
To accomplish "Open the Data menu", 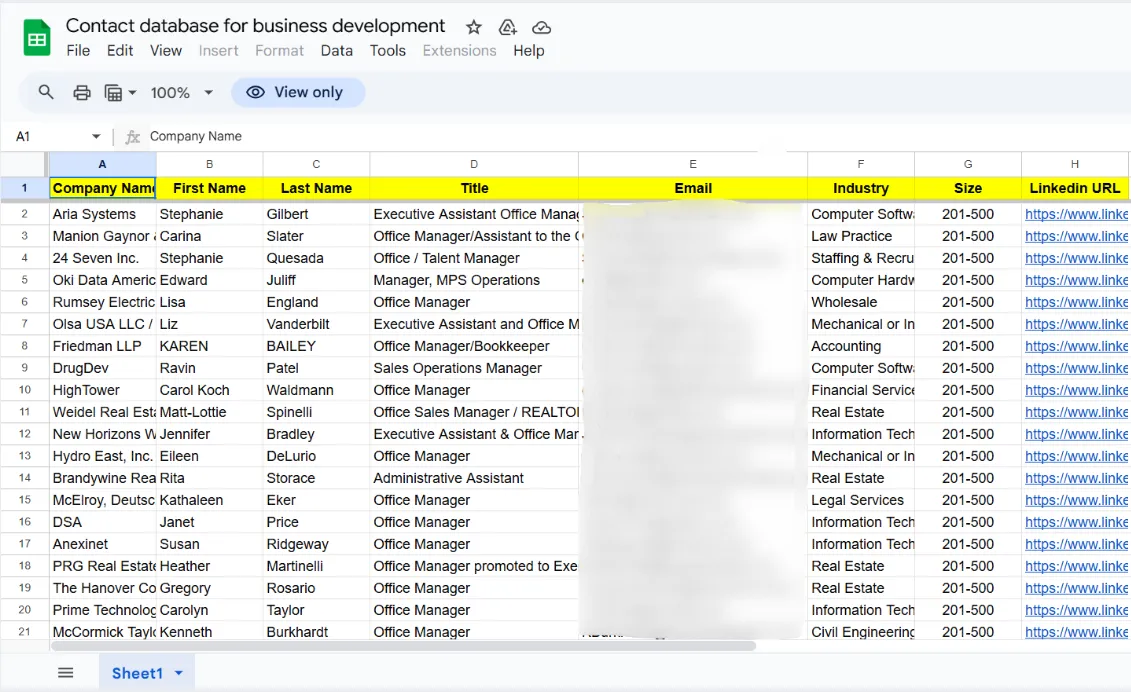I will pos(337,51).
